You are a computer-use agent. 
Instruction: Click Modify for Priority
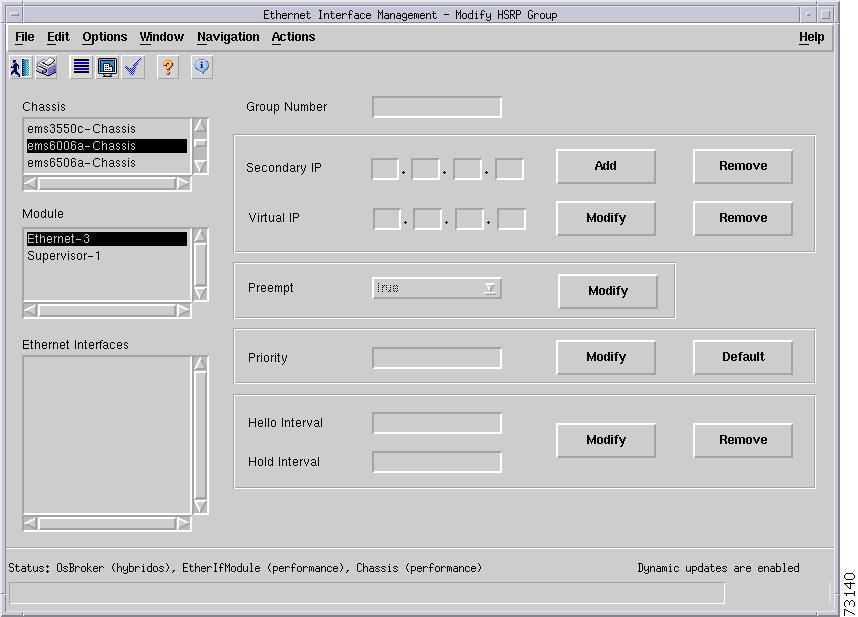tap(606, 357)
